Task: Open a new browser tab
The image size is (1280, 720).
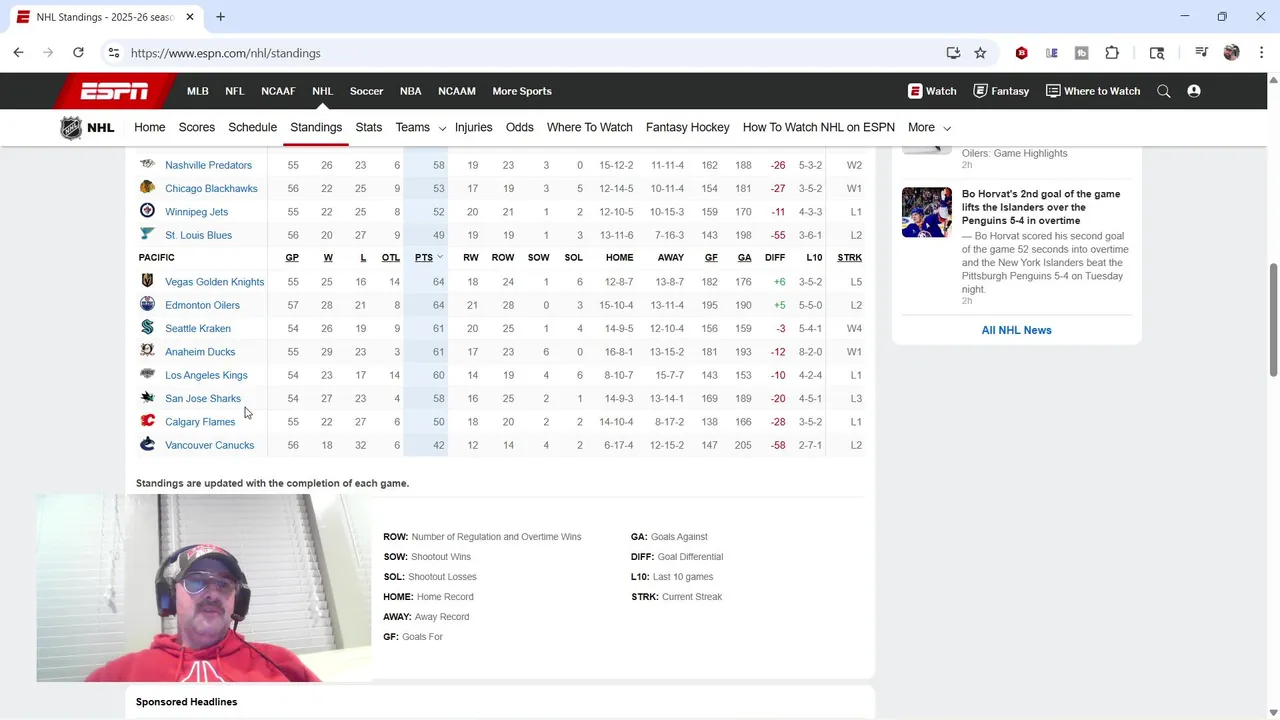Action: (x=220, y=17)
